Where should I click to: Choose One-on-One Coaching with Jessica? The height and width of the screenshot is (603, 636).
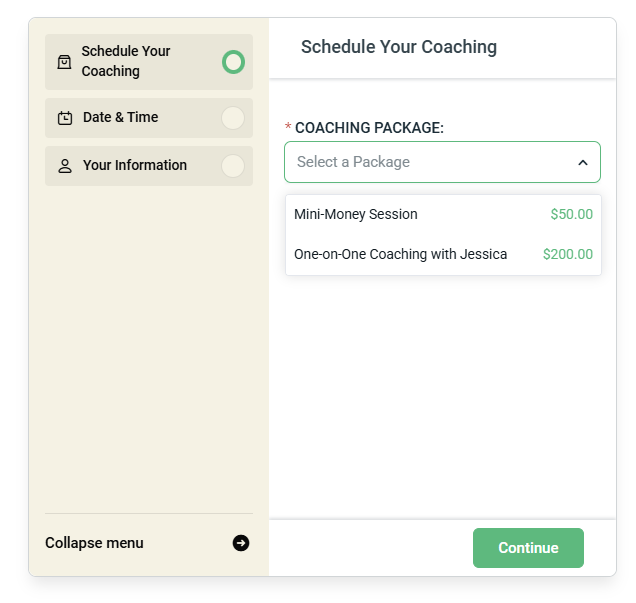(x=400, y=254)
